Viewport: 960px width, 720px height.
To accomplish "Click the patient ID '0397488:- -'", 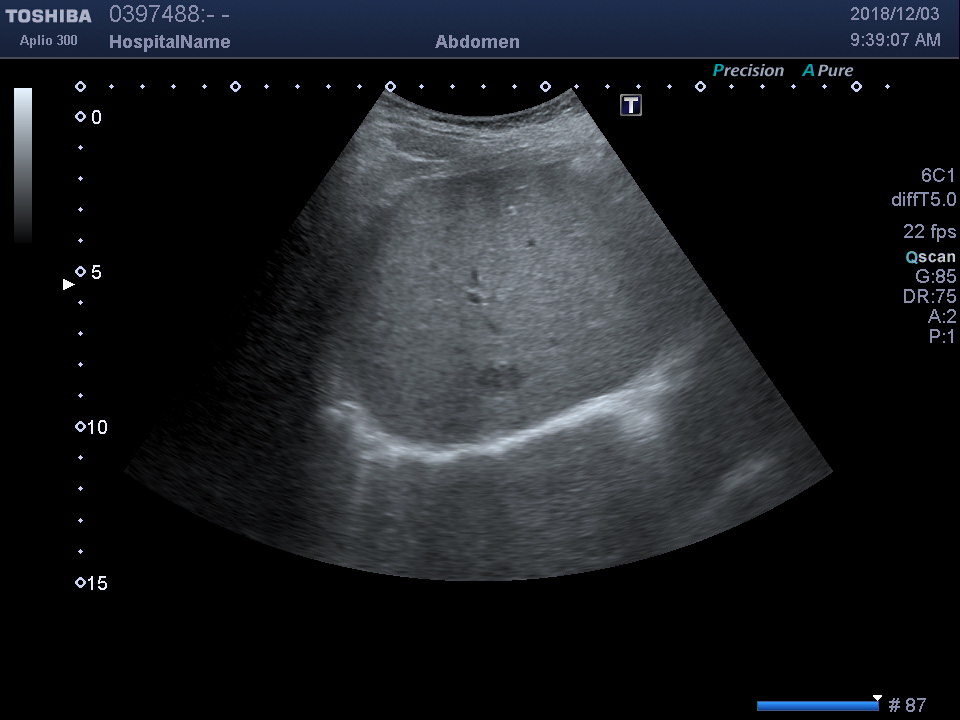I will tap(170, 14).
